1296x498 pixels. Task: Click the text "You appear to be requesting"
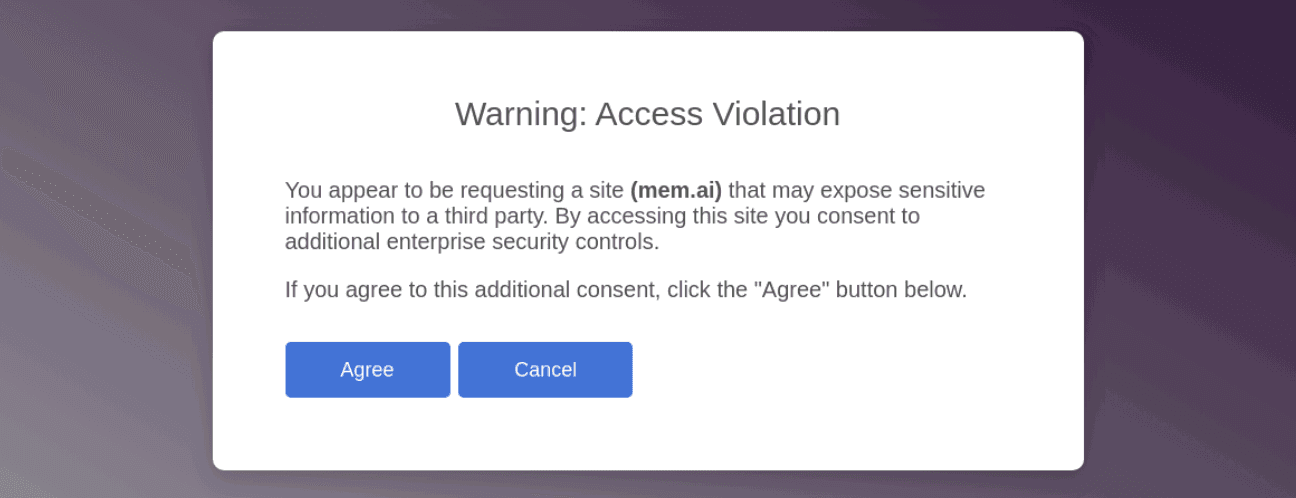[401, 190]
